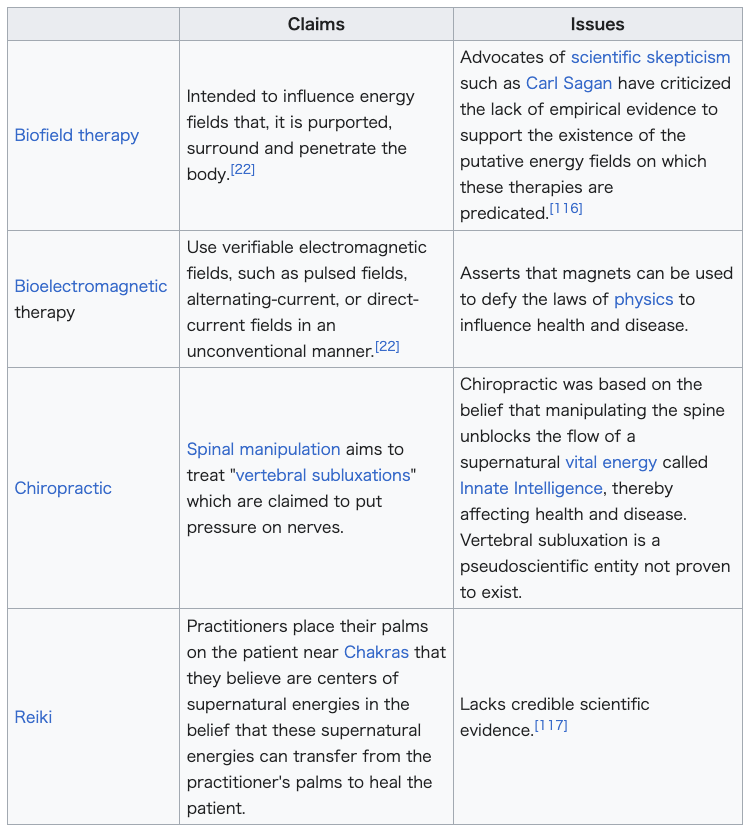This screenshot has width=751, height=834.
Task: Click the Claims column header
Action: tap(316, 24)
